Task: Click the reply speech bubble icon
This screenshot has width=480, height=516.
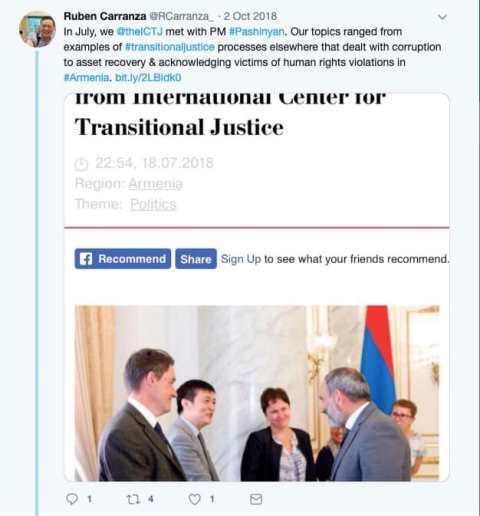Action: [x=72, y=499]
